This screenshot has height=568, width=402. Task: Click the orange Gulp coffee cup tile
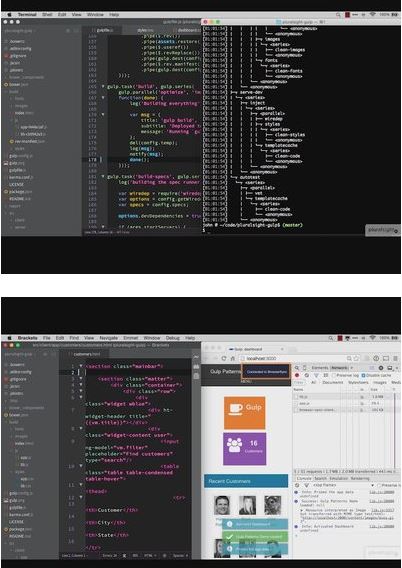tap(244, 412)
